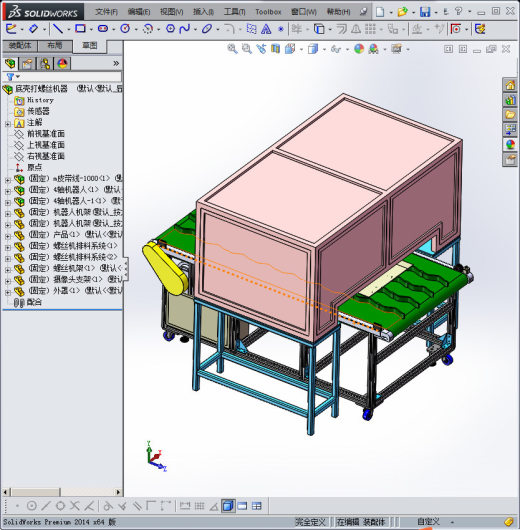Select the Polygon sketch tool
The image size is (520, 530).
pos(170,29)
